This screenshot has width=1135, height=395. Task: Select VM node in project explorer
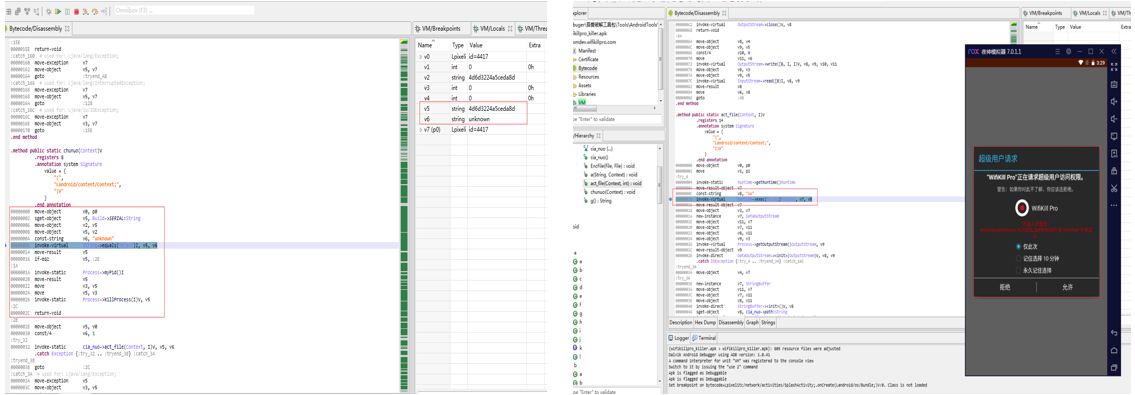(x=581, y=102)
